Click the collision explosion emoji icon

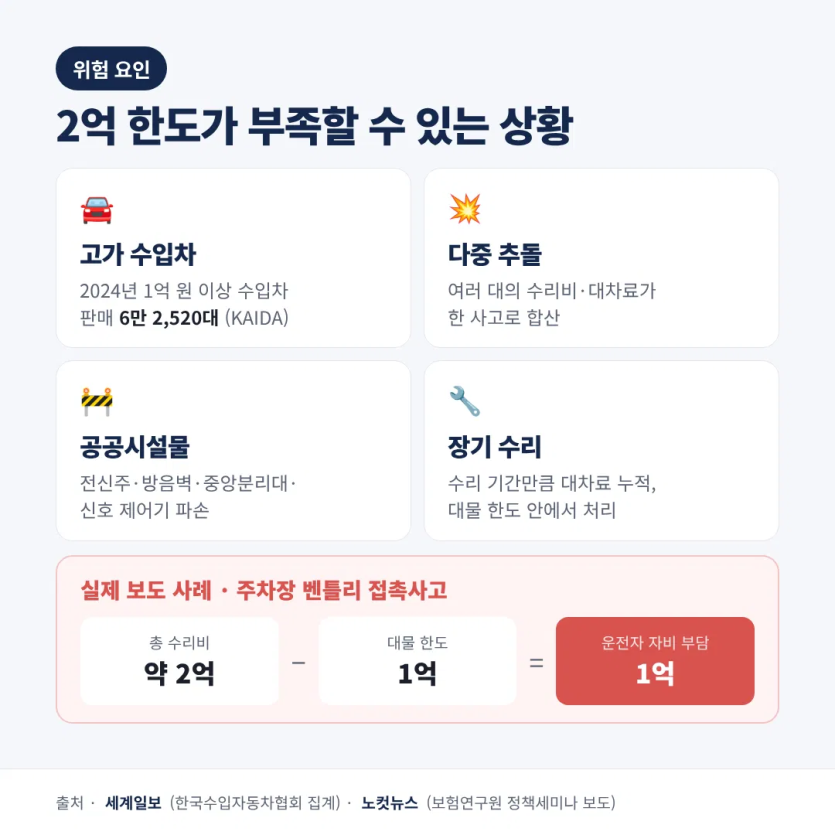click(x=465, y=209)
